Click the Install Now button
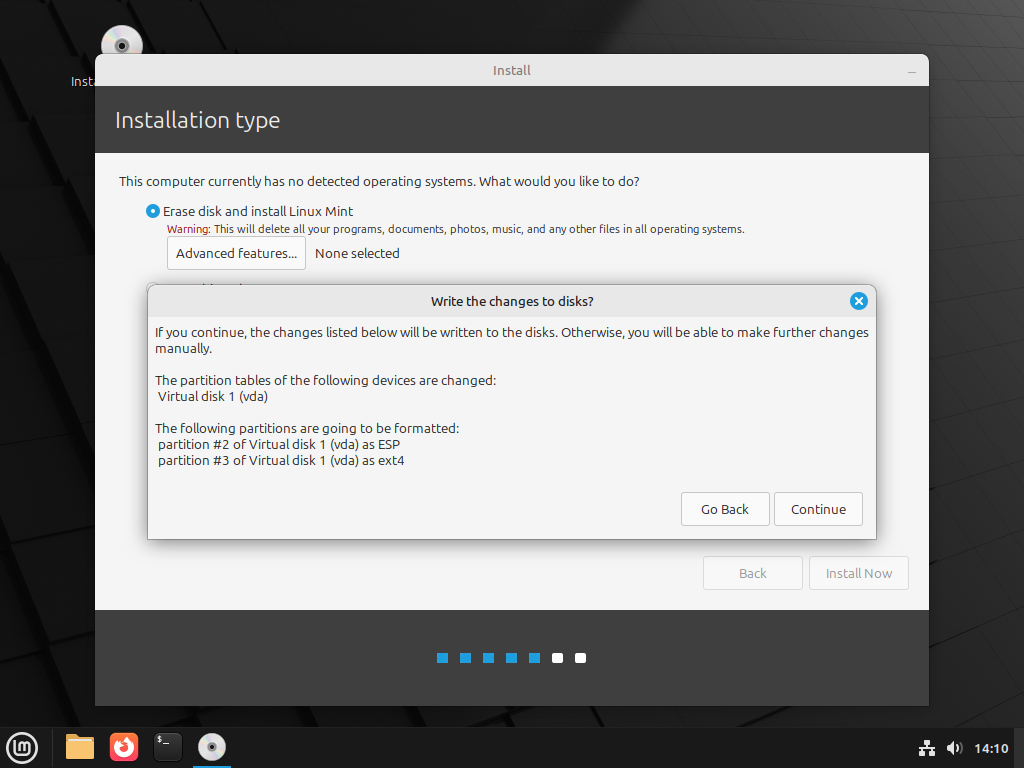The width and height of the screenshot is (1024, 768). tap(858, 573)
